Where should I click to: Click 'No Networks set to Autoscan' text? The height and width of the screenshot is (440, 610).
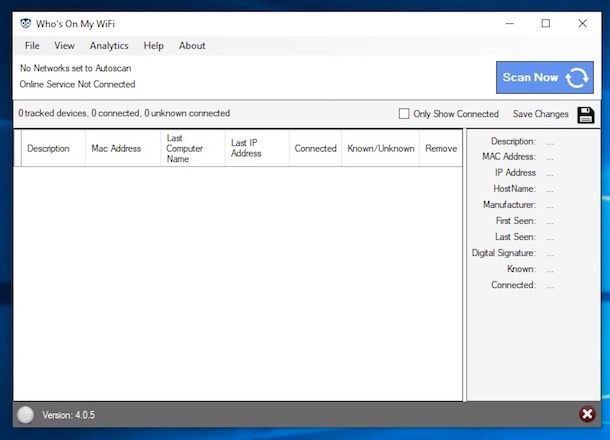coord(75,68)
